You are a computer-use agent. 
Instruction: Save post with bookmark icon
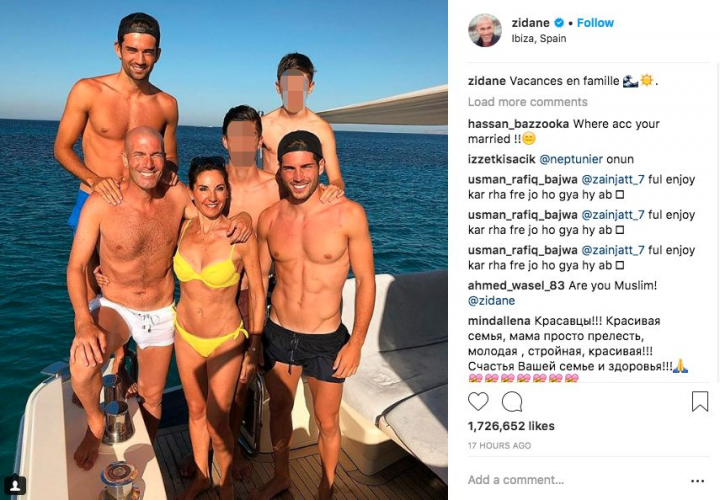[700, 401]
